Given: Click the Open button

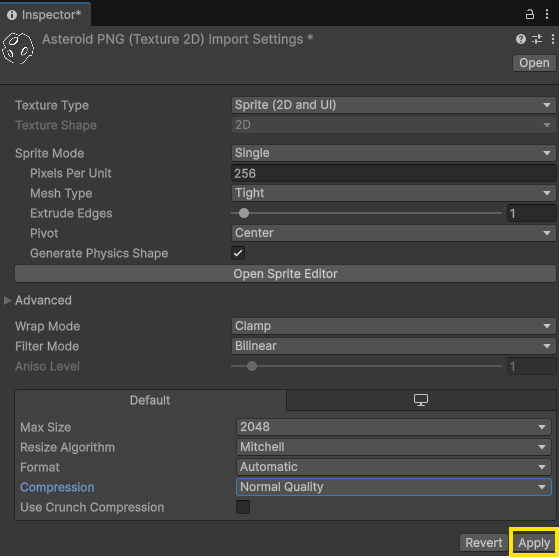Looking at the screenshot, I should [x=534, y=63].
